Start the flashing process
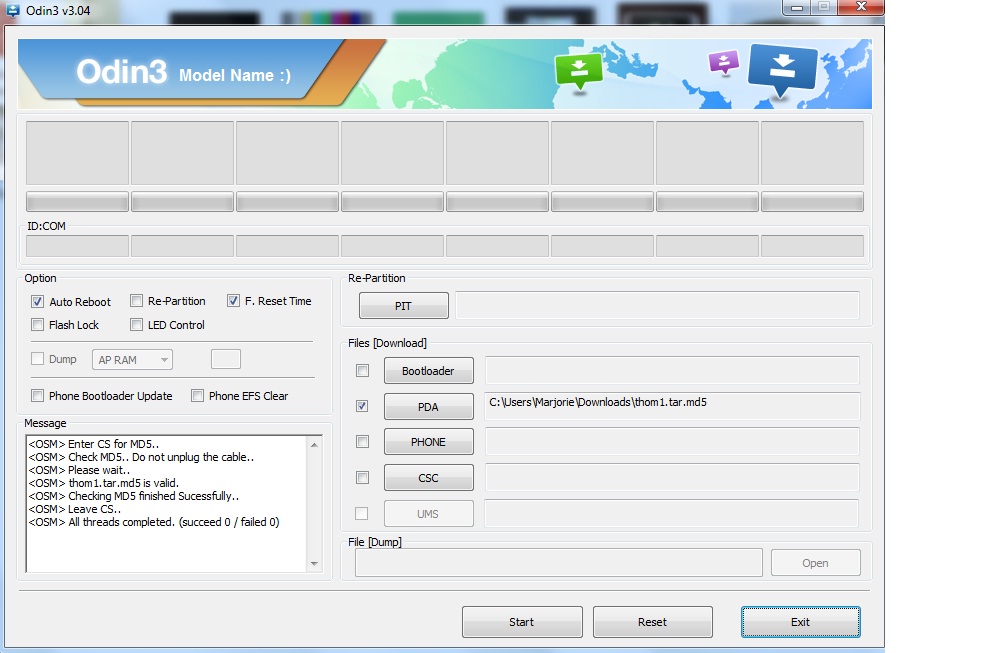 click(x=522, y=622)
